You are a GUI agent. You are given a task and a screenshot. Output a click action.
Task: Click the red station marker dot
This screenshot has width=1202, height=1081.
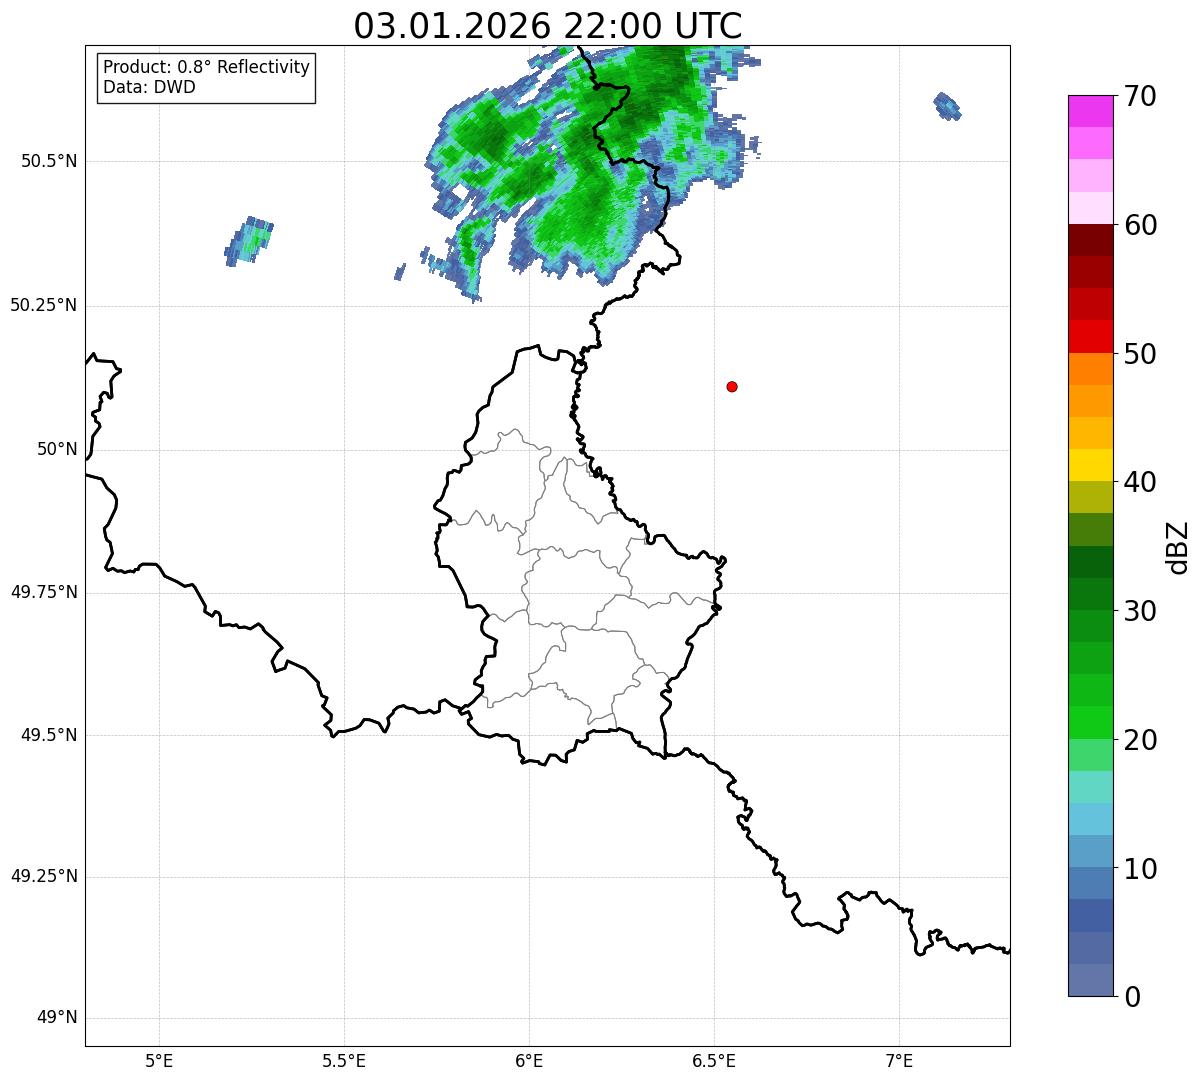pyautogui.click(x=732, y=386)
